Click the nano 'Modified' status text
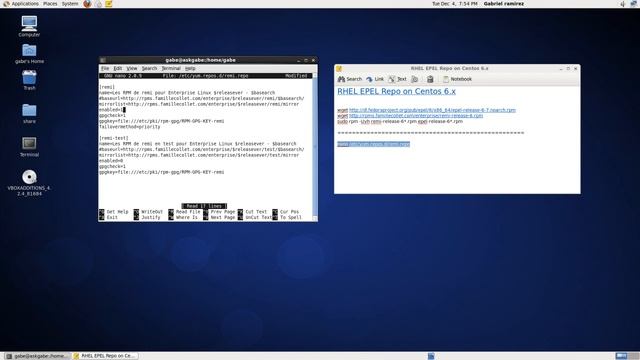This screenshot has height=360, width=640. click(x=296, y=76)
